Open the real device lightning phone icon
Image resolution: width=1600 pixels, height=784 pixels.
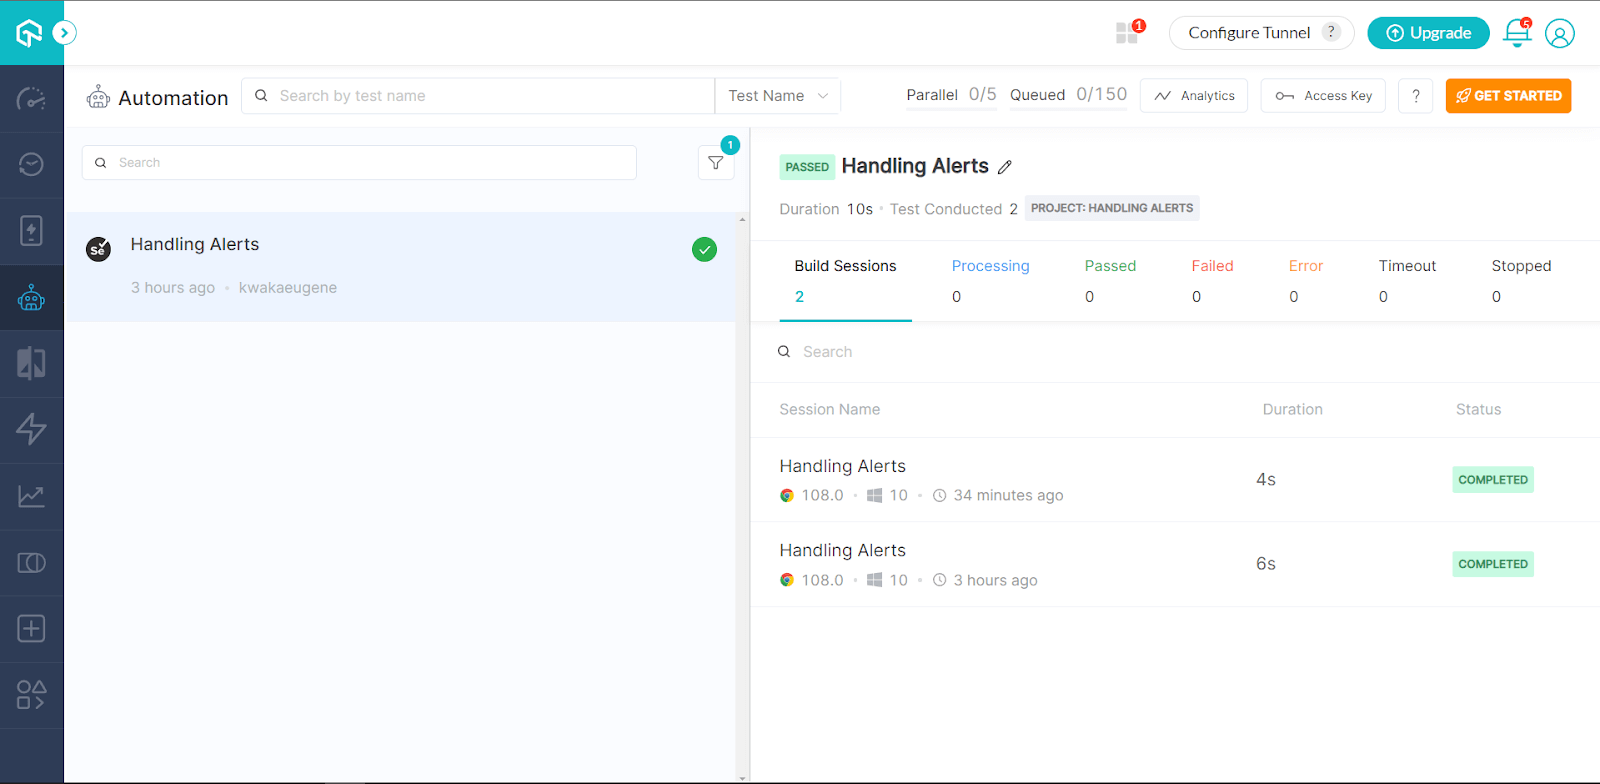point(31,230)
